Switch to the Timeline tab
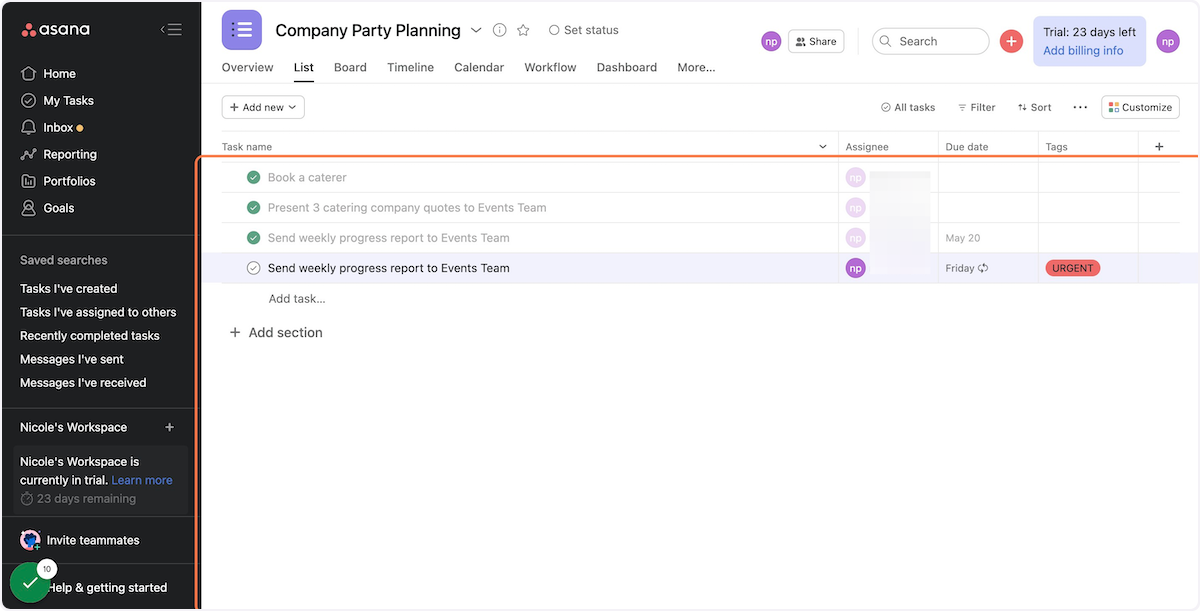 [x=411, y=68]
